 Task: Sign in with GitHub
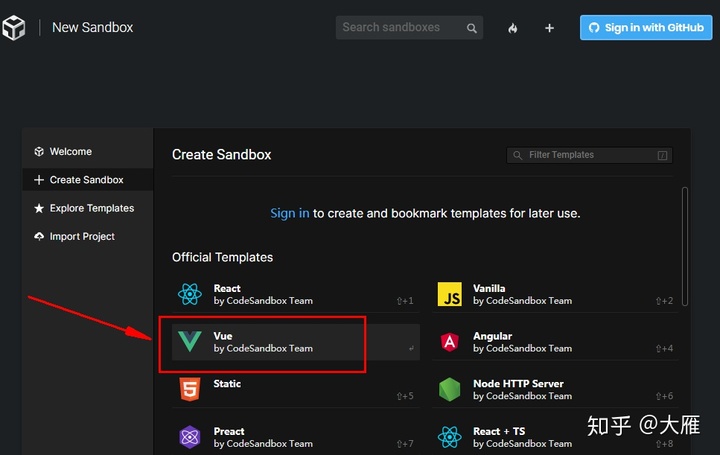[x=646, y=28]
